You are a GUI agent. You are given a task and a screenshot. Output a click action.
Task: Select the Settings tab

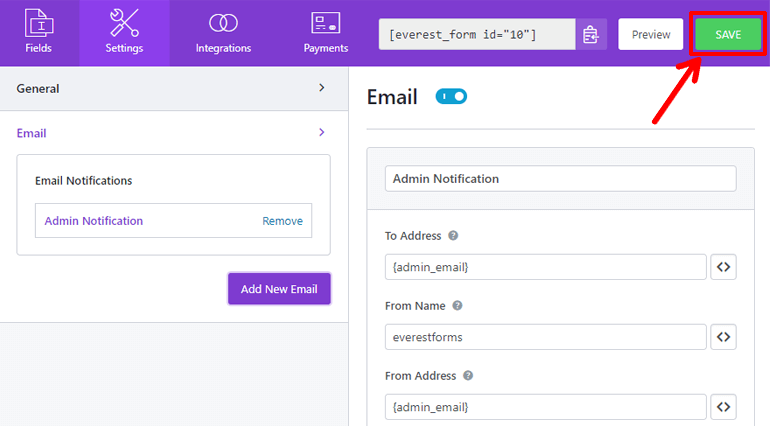tap(124, 33)
